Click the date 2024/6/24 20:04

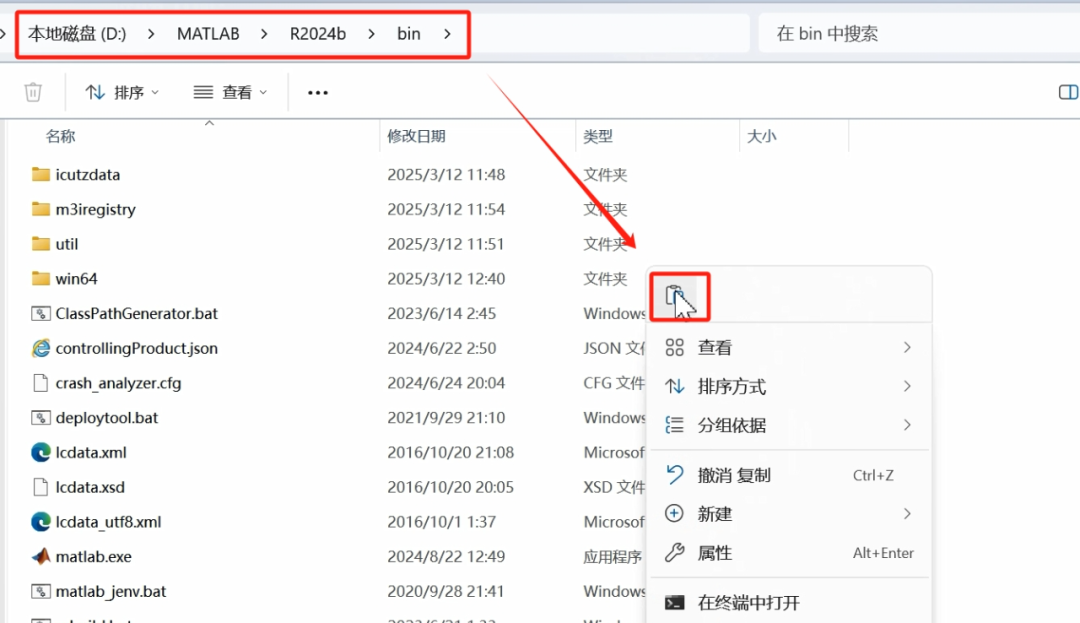(x=446, y=383)
